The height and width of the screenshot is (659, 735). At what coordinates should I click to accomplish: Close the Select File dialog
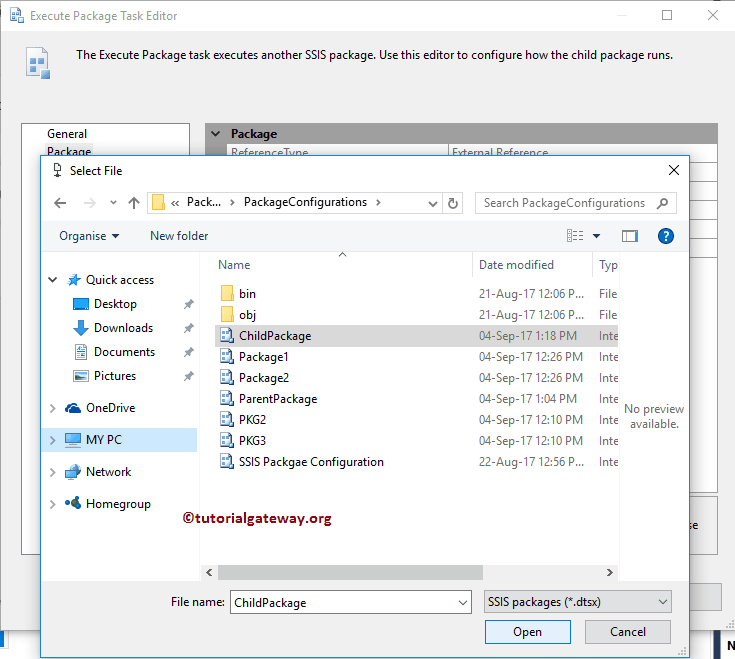click(674, 170)
